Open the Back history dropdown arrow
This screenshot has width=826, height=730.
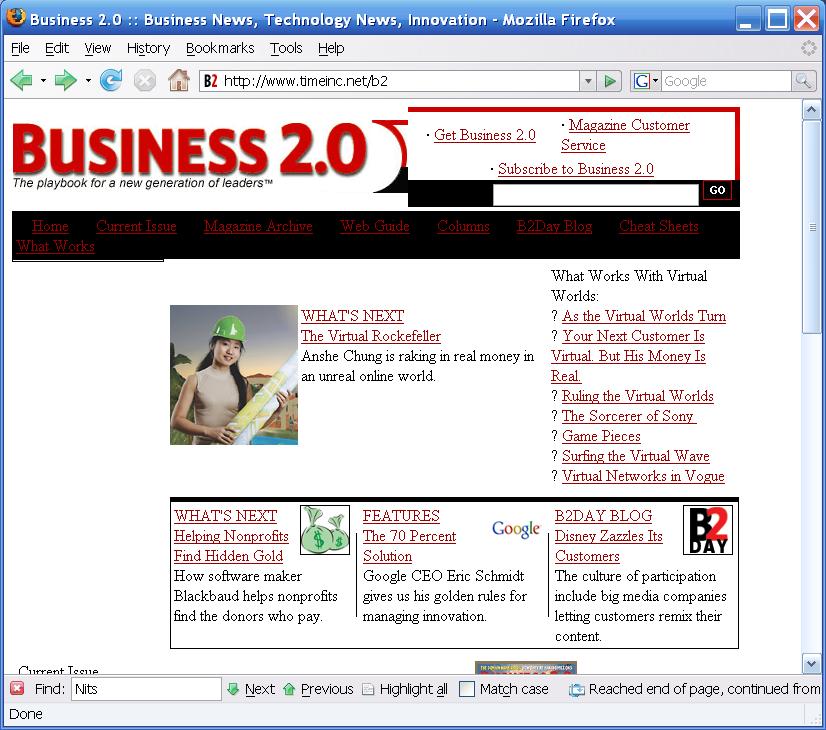pyautogui.click(x=43, y=81)
